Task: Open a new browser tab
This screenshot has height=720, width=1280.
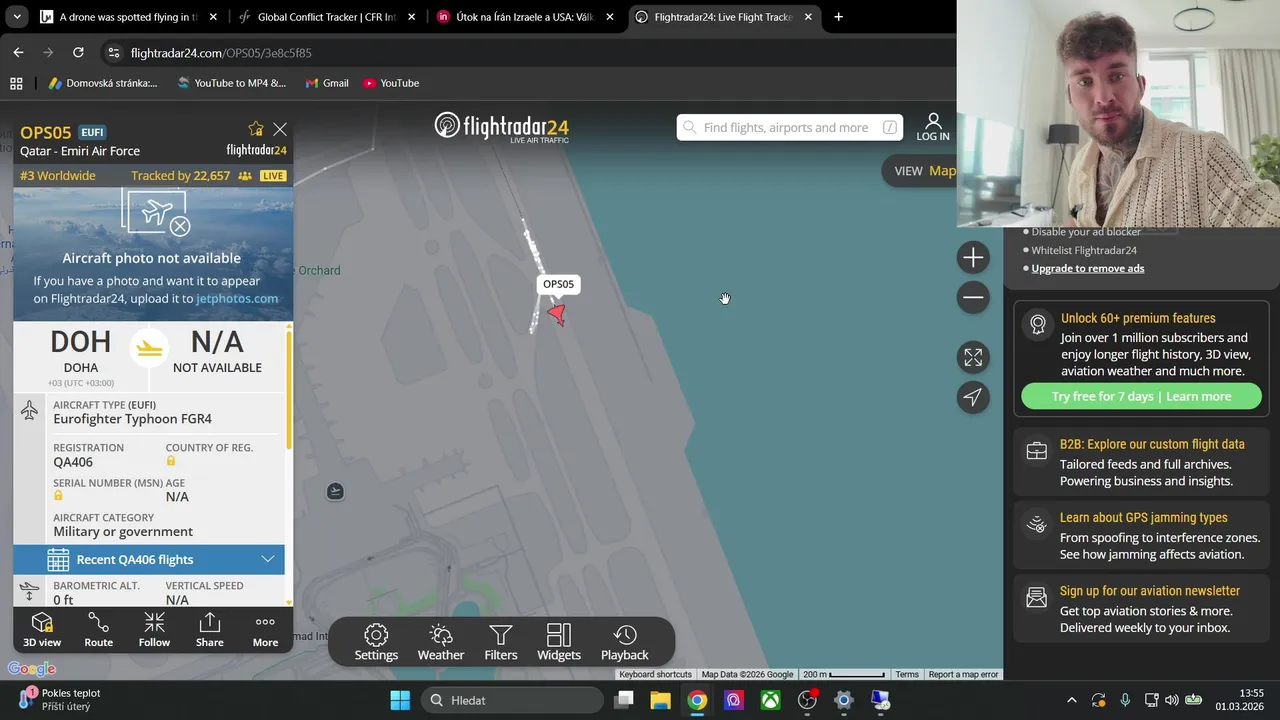Action: (838, 17)
